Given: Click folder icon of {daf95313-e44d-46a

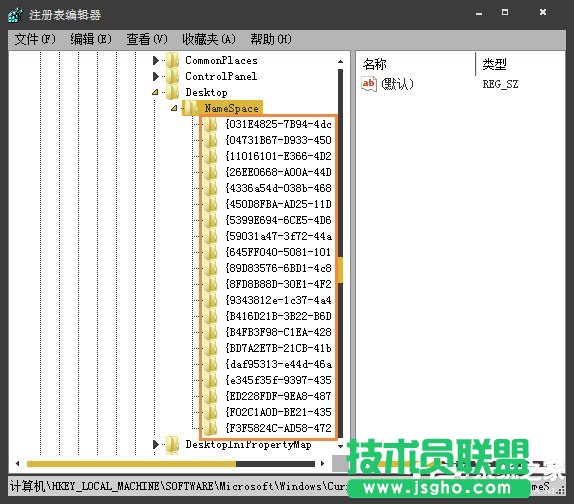Looking at the screenshot, I should pyautogui.click(x=210, y=364).
